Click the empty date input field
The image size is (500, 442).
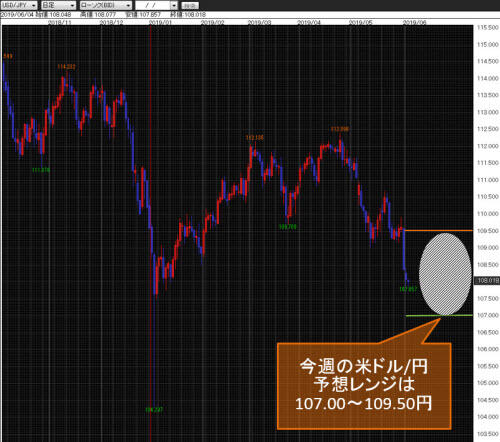[153, 5]
